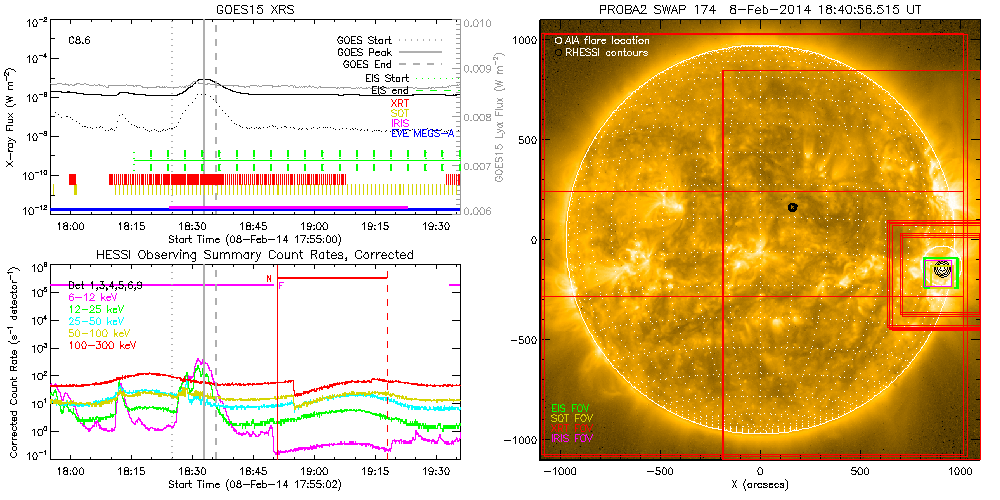1000x500 pixels.
Task: Click the 'SOT FOV' legend label
Action: click(x=570, y=417)
